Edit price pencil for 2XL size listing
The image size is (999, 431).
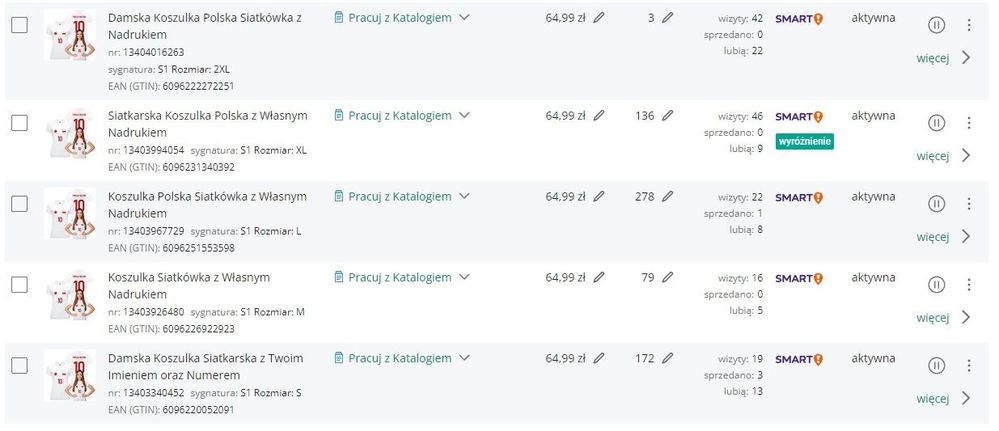pyautogui.click(x=599, y=18)
